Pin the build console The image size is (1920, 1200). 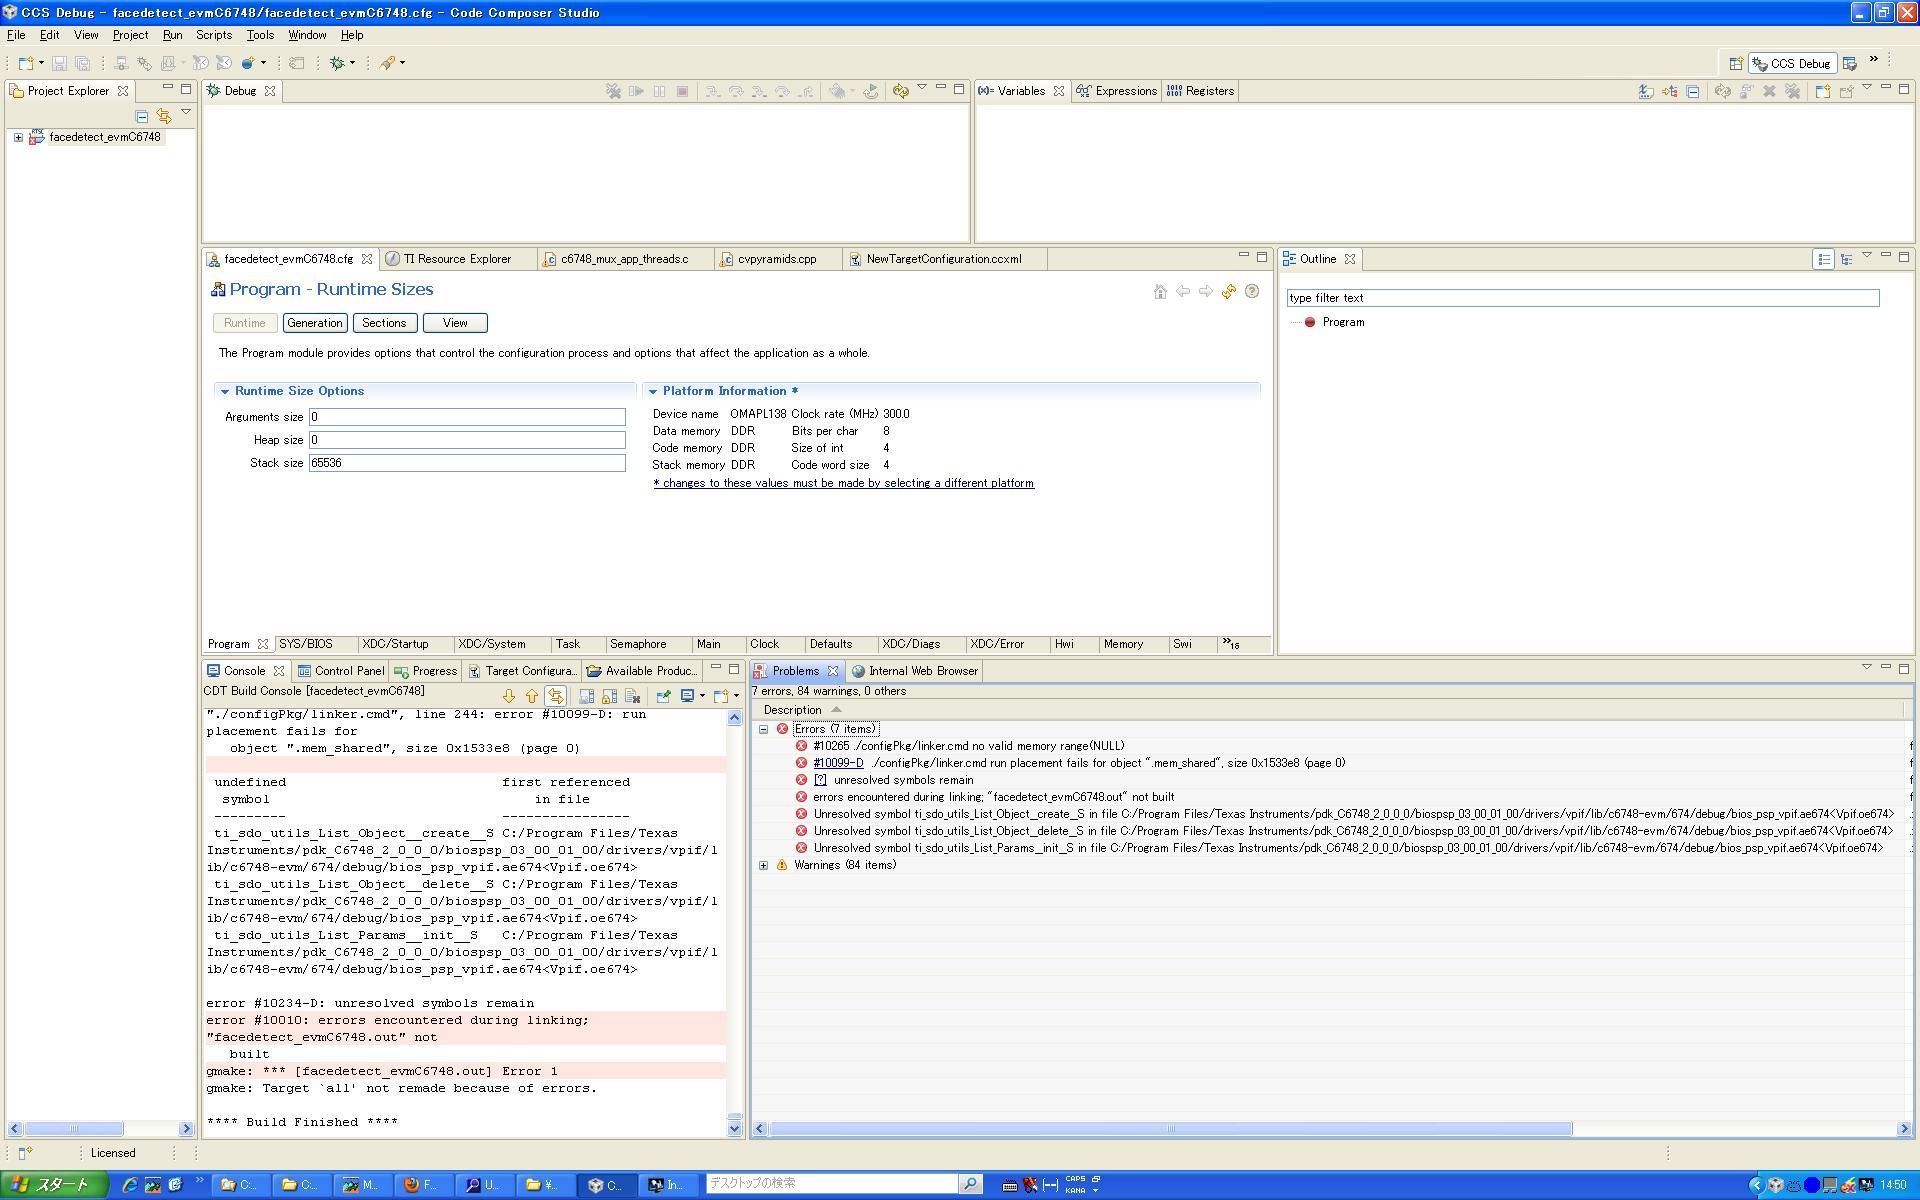pyautogui.click(x=663, y=696)
